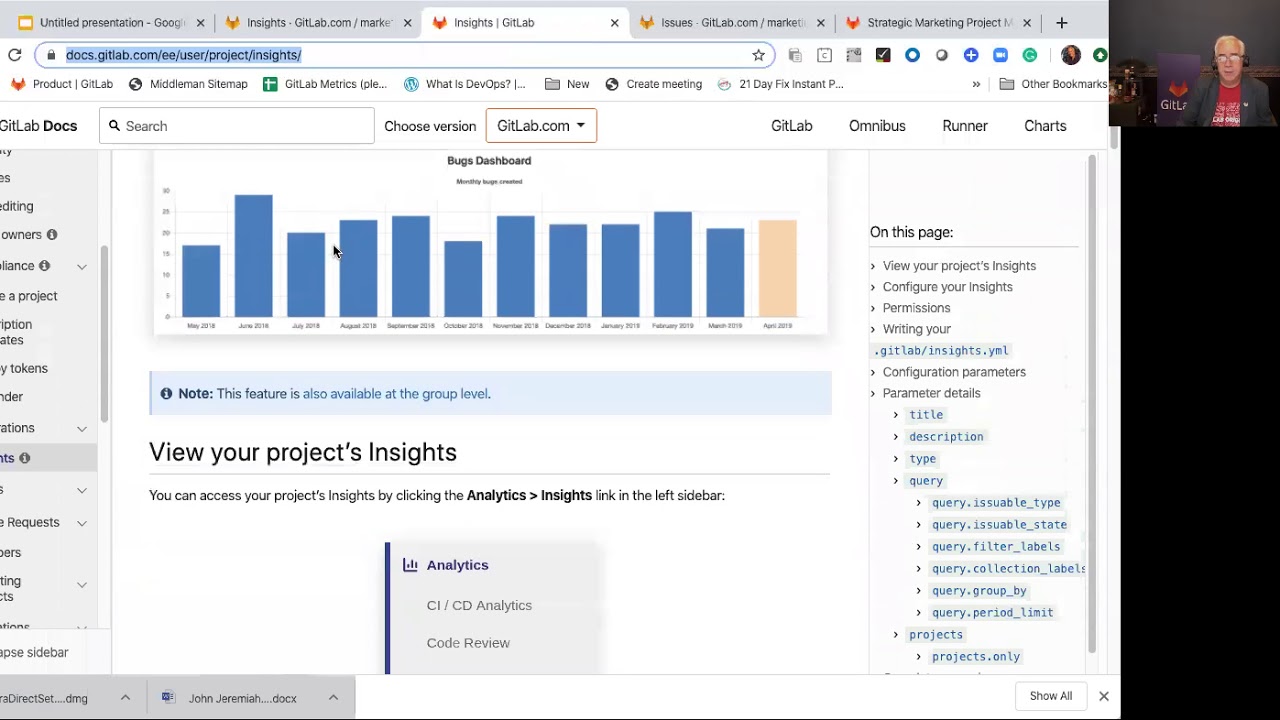Viewport: 1280px width, 720px height.
Task: Open the Grammarly extension icon
Action: pos(1029,55)
